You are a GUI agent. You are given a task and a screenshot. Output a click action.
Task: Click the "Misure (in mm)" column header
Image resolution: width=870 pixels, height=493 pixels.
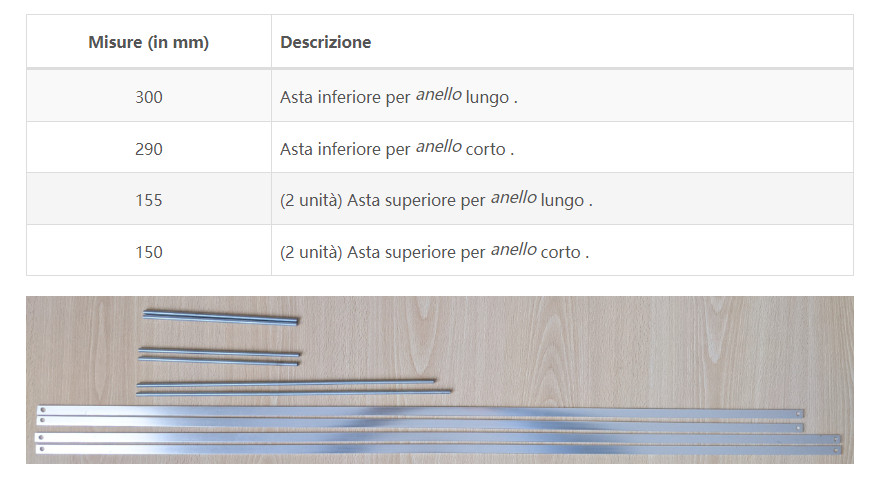(149, 42)
